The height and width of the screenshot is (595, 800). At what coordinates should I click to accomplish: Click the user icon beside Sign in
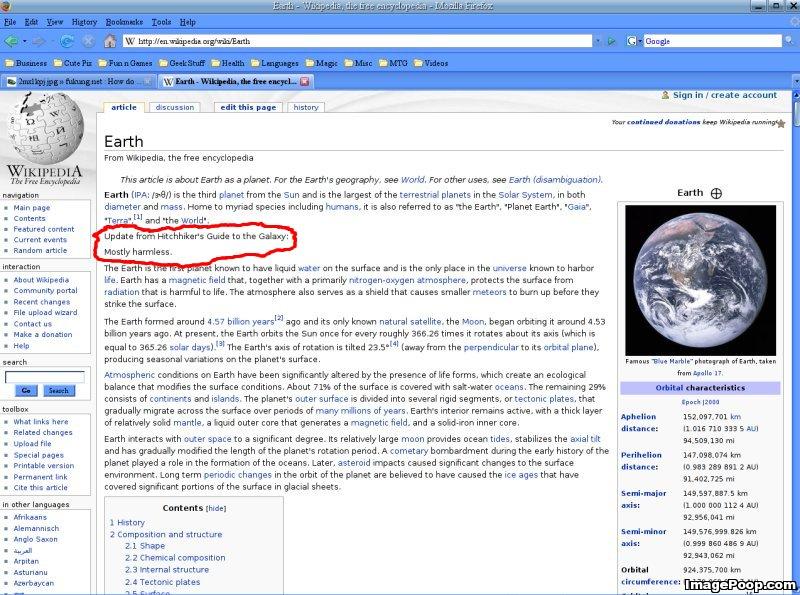tap(665, 95)
